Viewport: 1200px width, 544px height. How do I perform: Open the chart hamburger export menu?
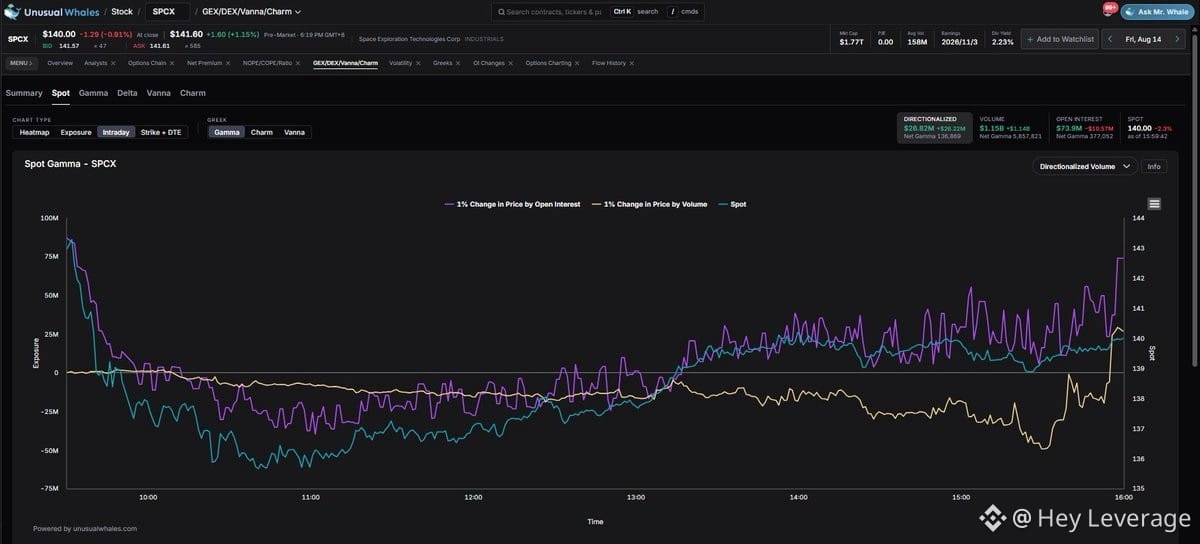[1155, 204]
